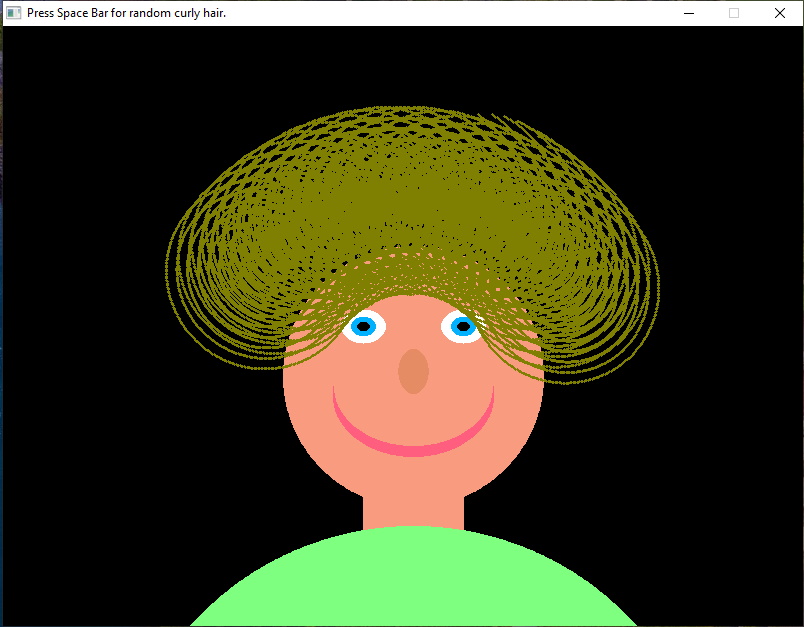Screen dimensions: 804x627
Task: Click the leftmost edge of the hair curls
Action: pyautogui.click(x=168, y=262)
